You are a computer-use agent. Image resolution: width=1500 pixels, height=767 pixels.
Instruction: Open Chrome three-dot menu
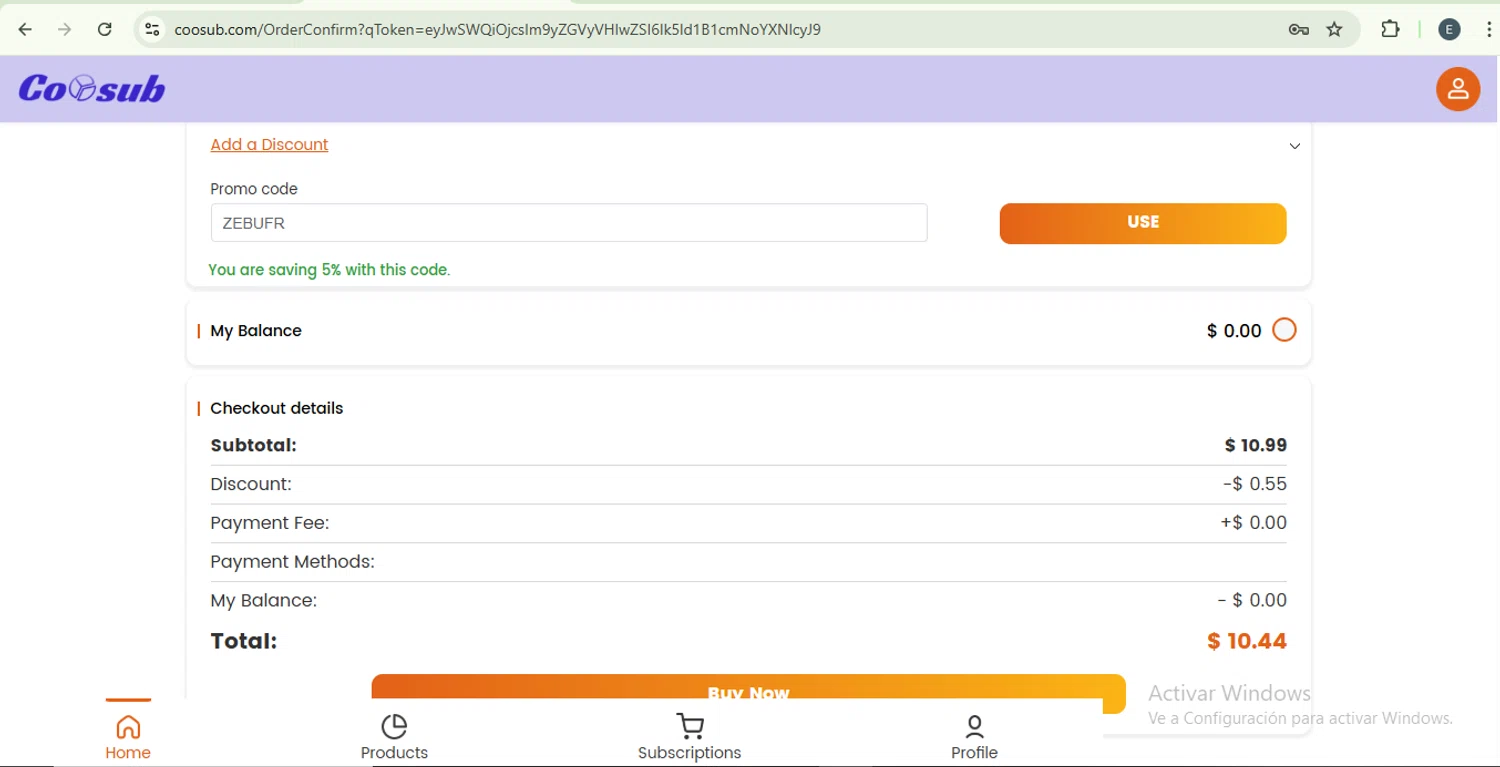[x=1488, y=29]
